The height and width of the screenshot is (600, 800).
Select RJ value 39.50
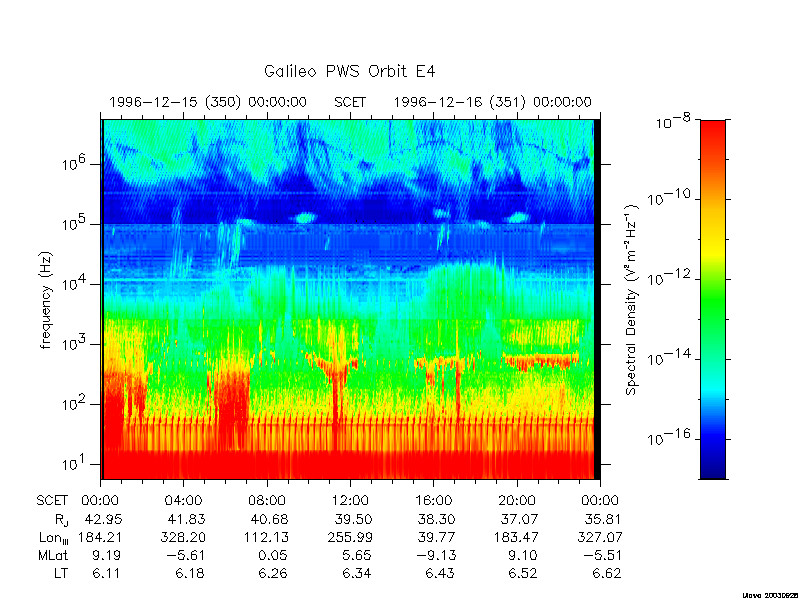(x=353, y=519)
